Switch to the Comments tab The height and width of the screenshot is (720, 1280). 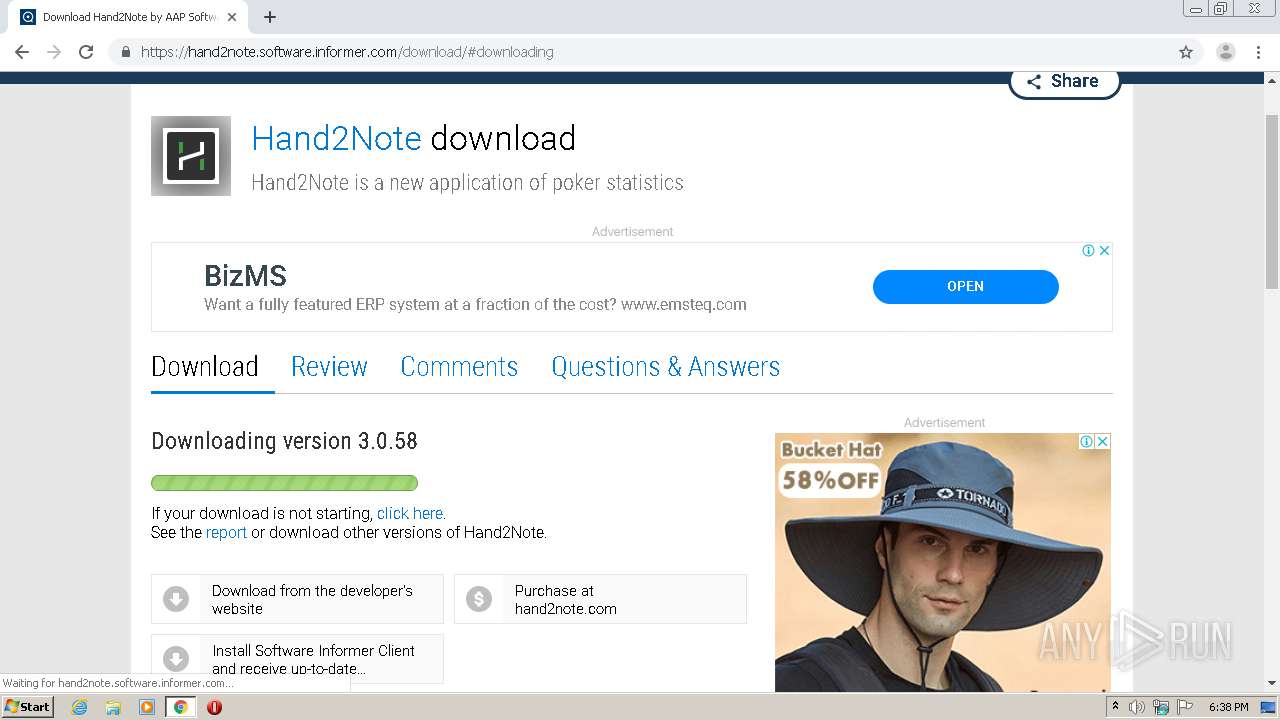point(459,366)
